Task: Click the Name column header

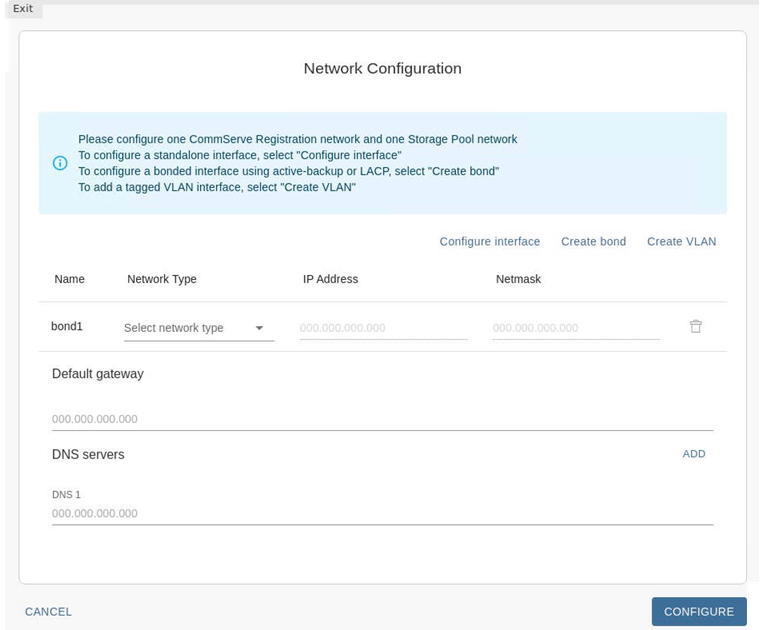Action: pyautogui.click(x=70, y=279)
